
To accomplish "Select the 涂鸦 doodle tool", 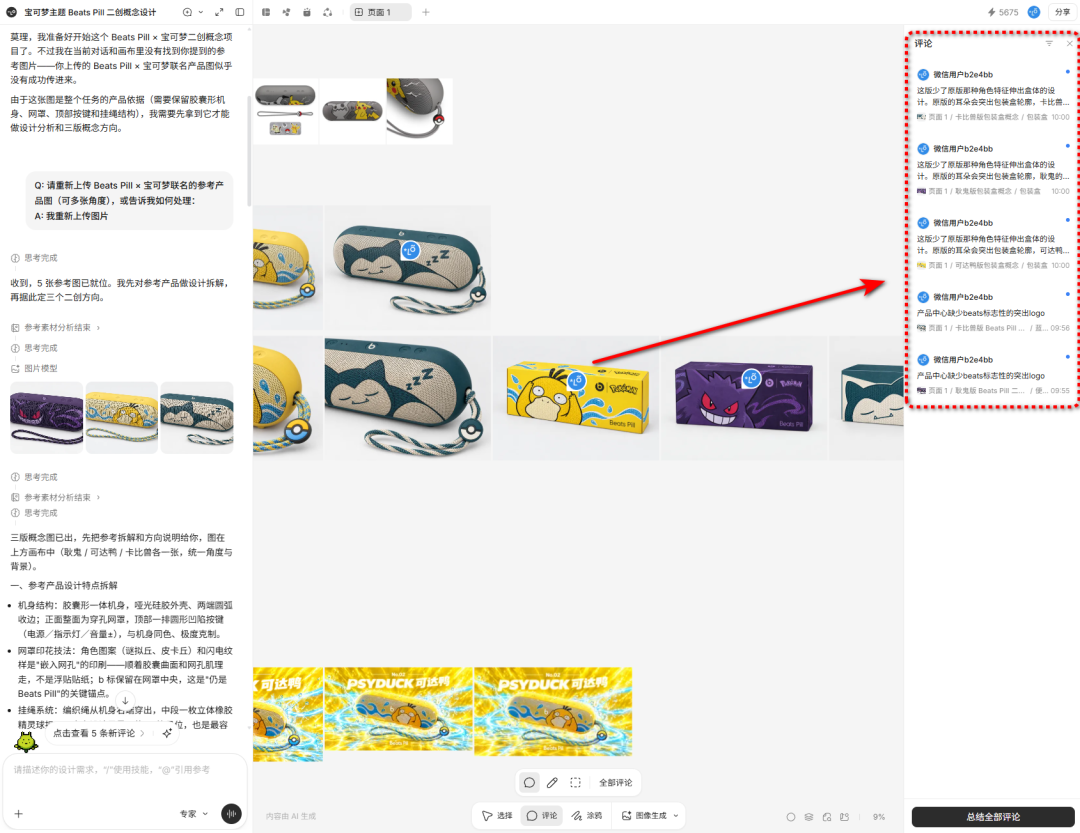I will [x=586, y=815].
